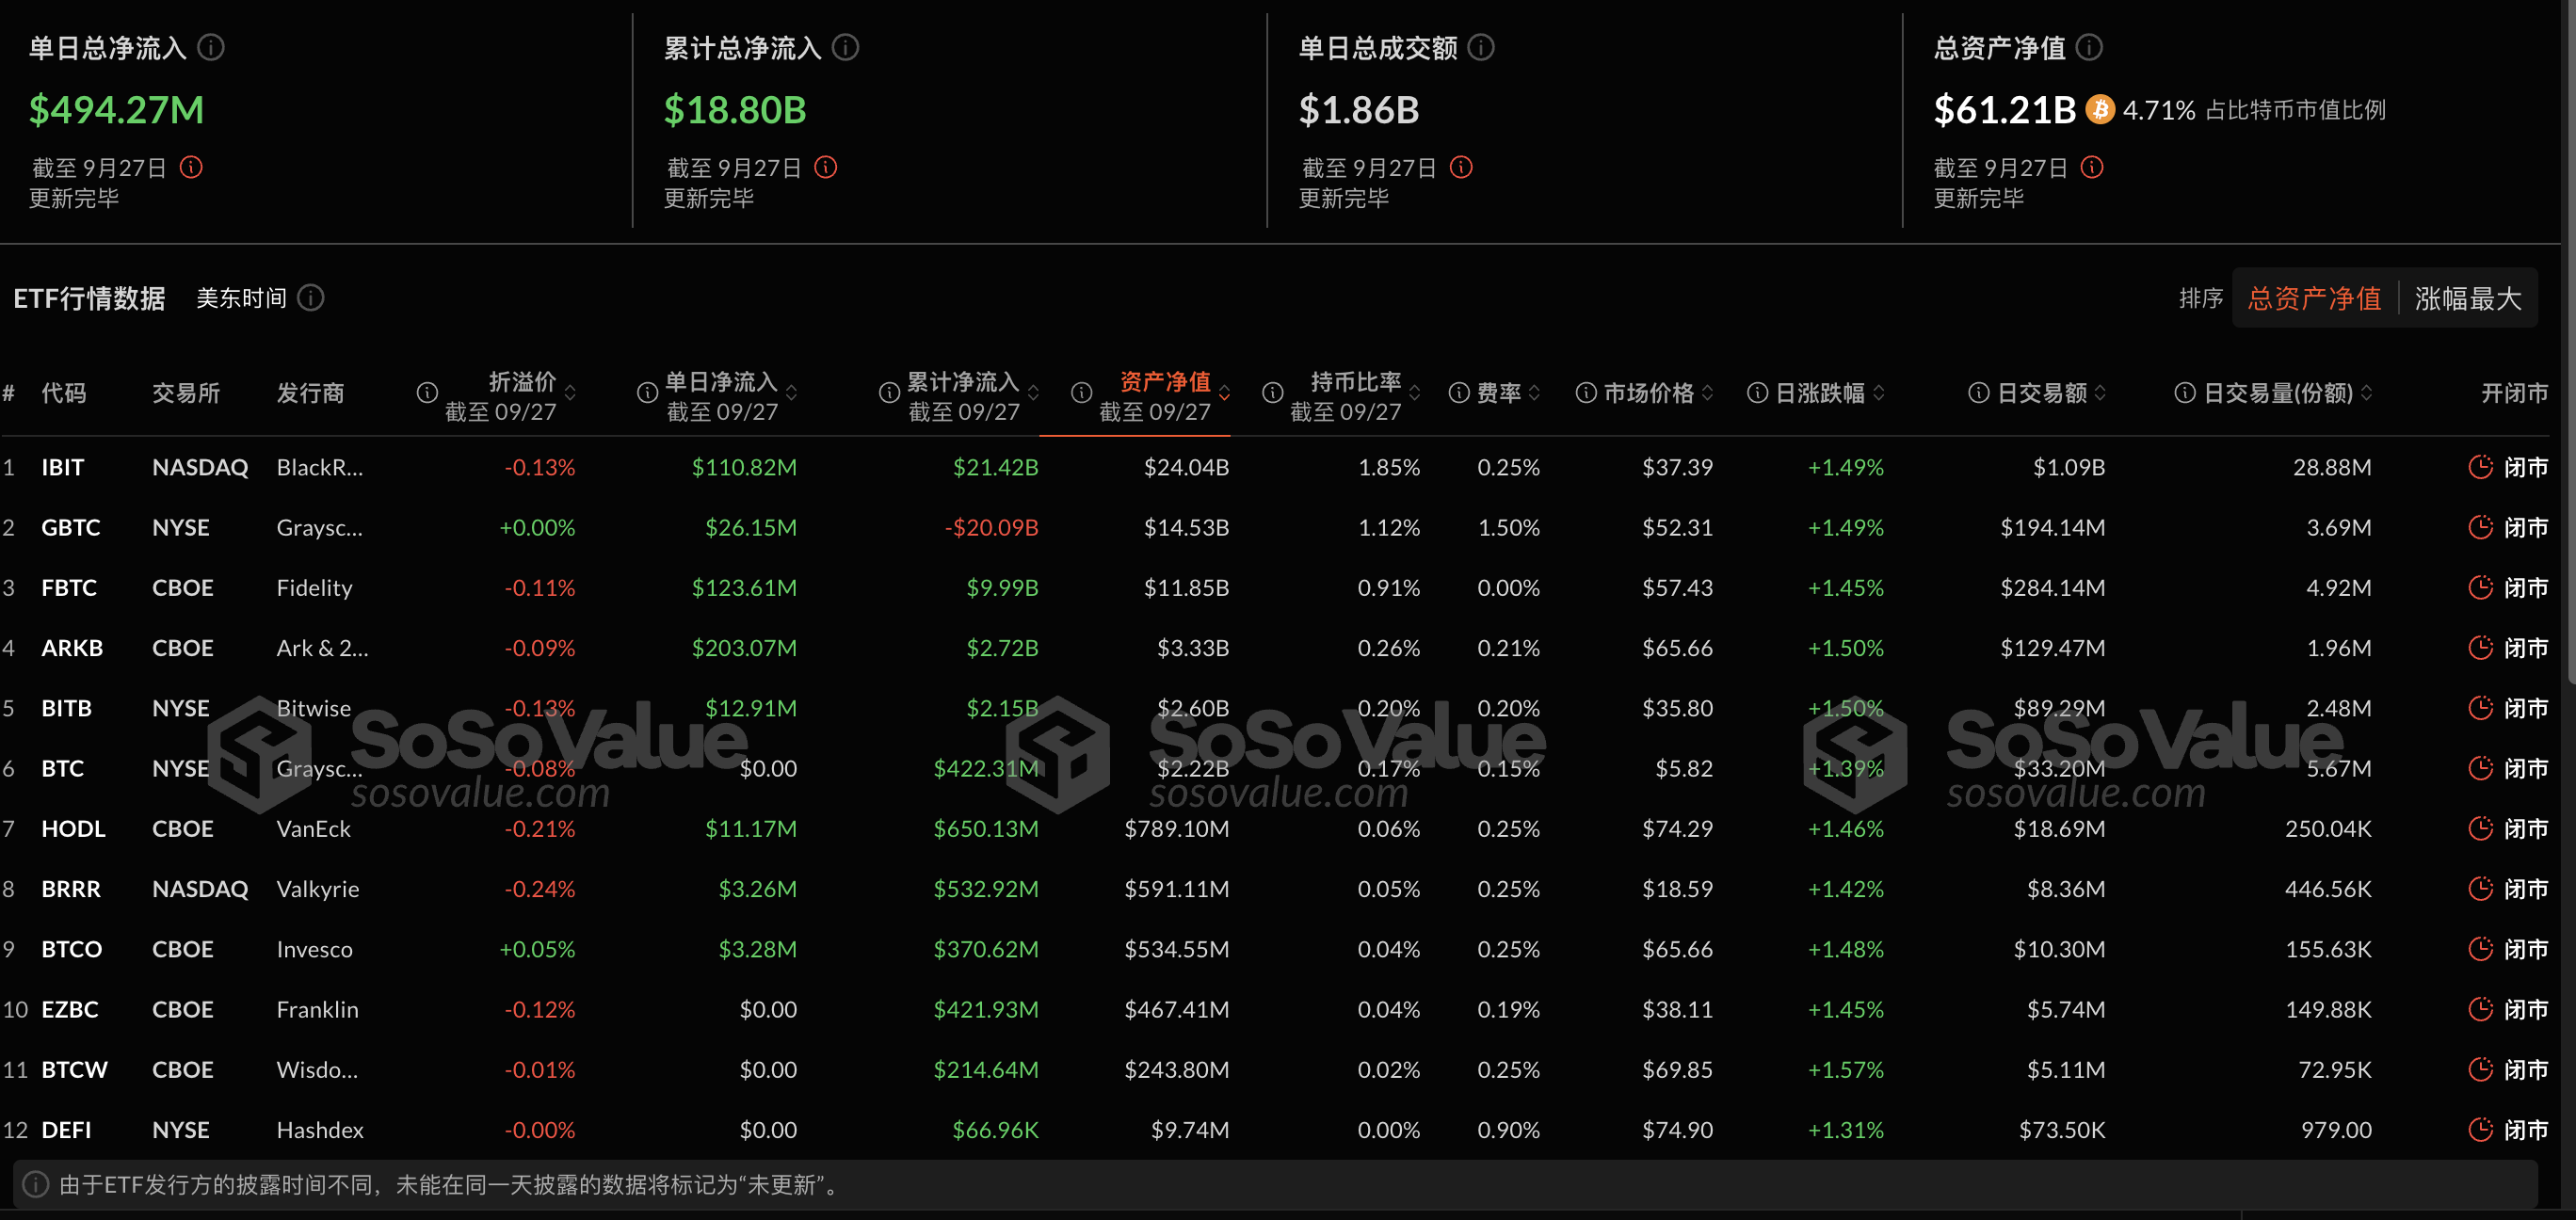Click the info icon next to 单日总成交额
The width and height of the screenshot is (2576, 1220).
click(1480, 47)
